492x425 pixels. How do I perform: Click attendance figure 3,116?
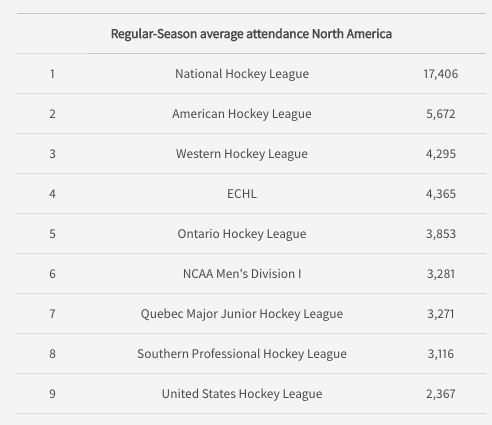pyautogui.click(x=441, y=354)
